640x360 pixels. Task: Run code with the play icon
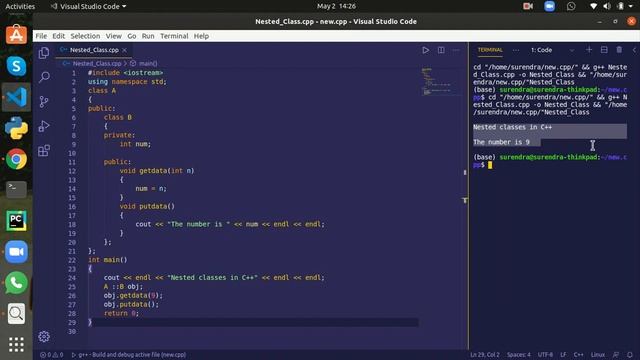pos(425,50)
